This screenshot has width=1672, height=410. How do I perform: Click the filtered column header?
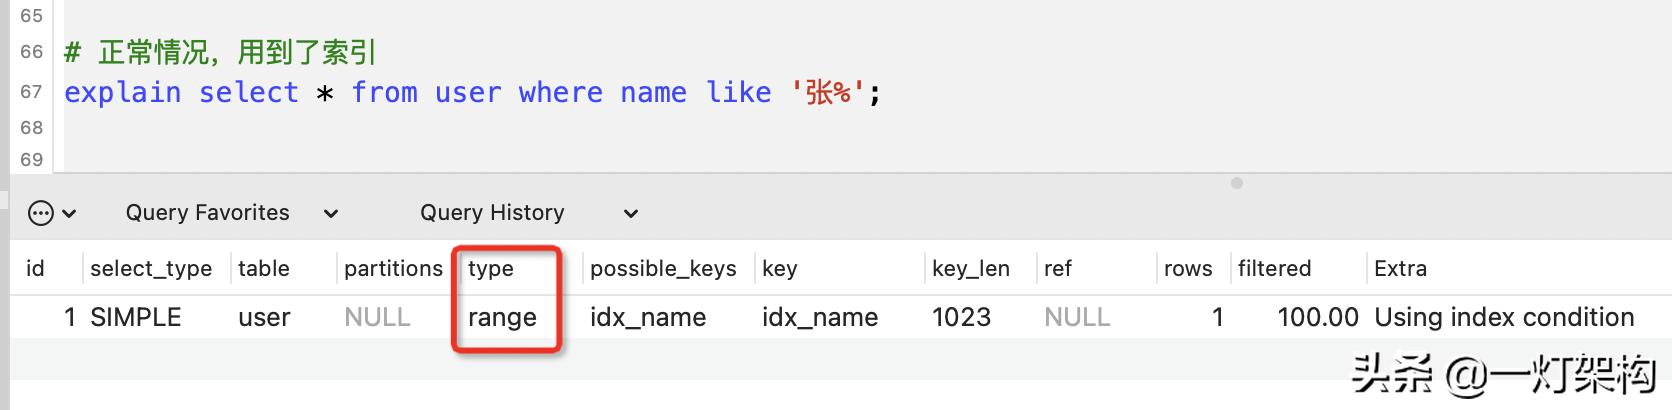(1274, 268)
